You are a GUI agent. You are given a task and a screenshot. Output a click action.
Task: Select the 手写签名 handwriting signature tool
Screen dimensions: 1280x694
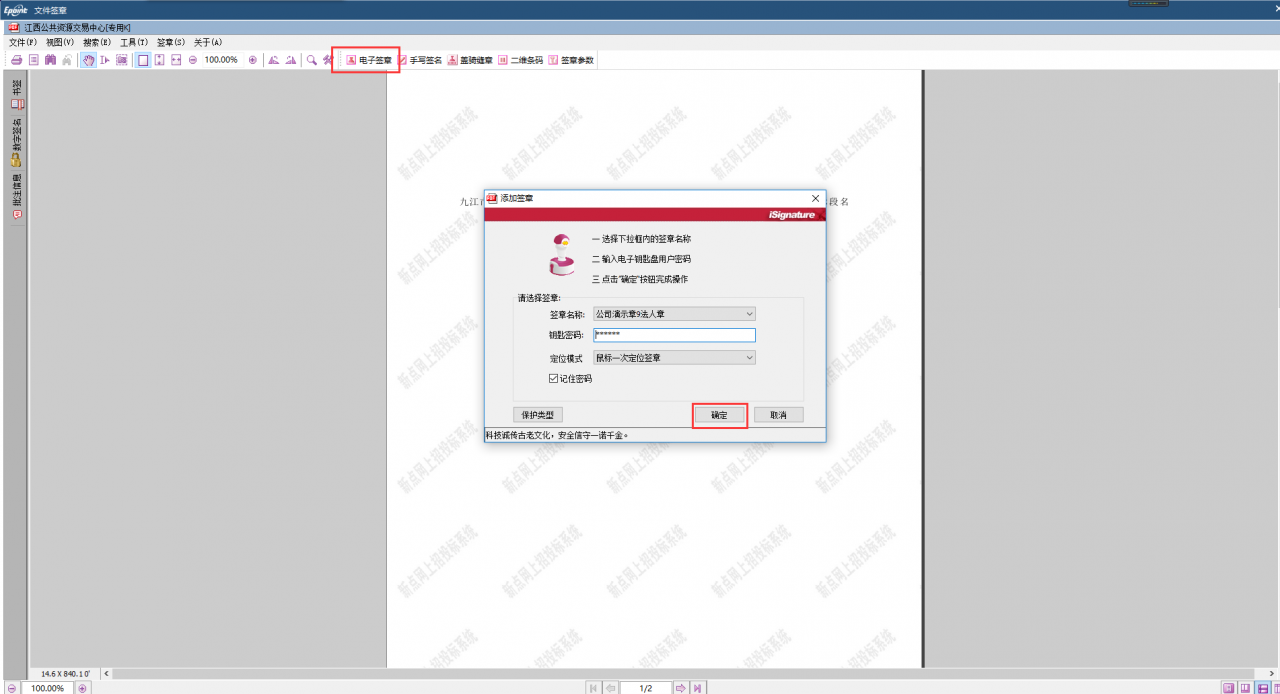[420, 60]
